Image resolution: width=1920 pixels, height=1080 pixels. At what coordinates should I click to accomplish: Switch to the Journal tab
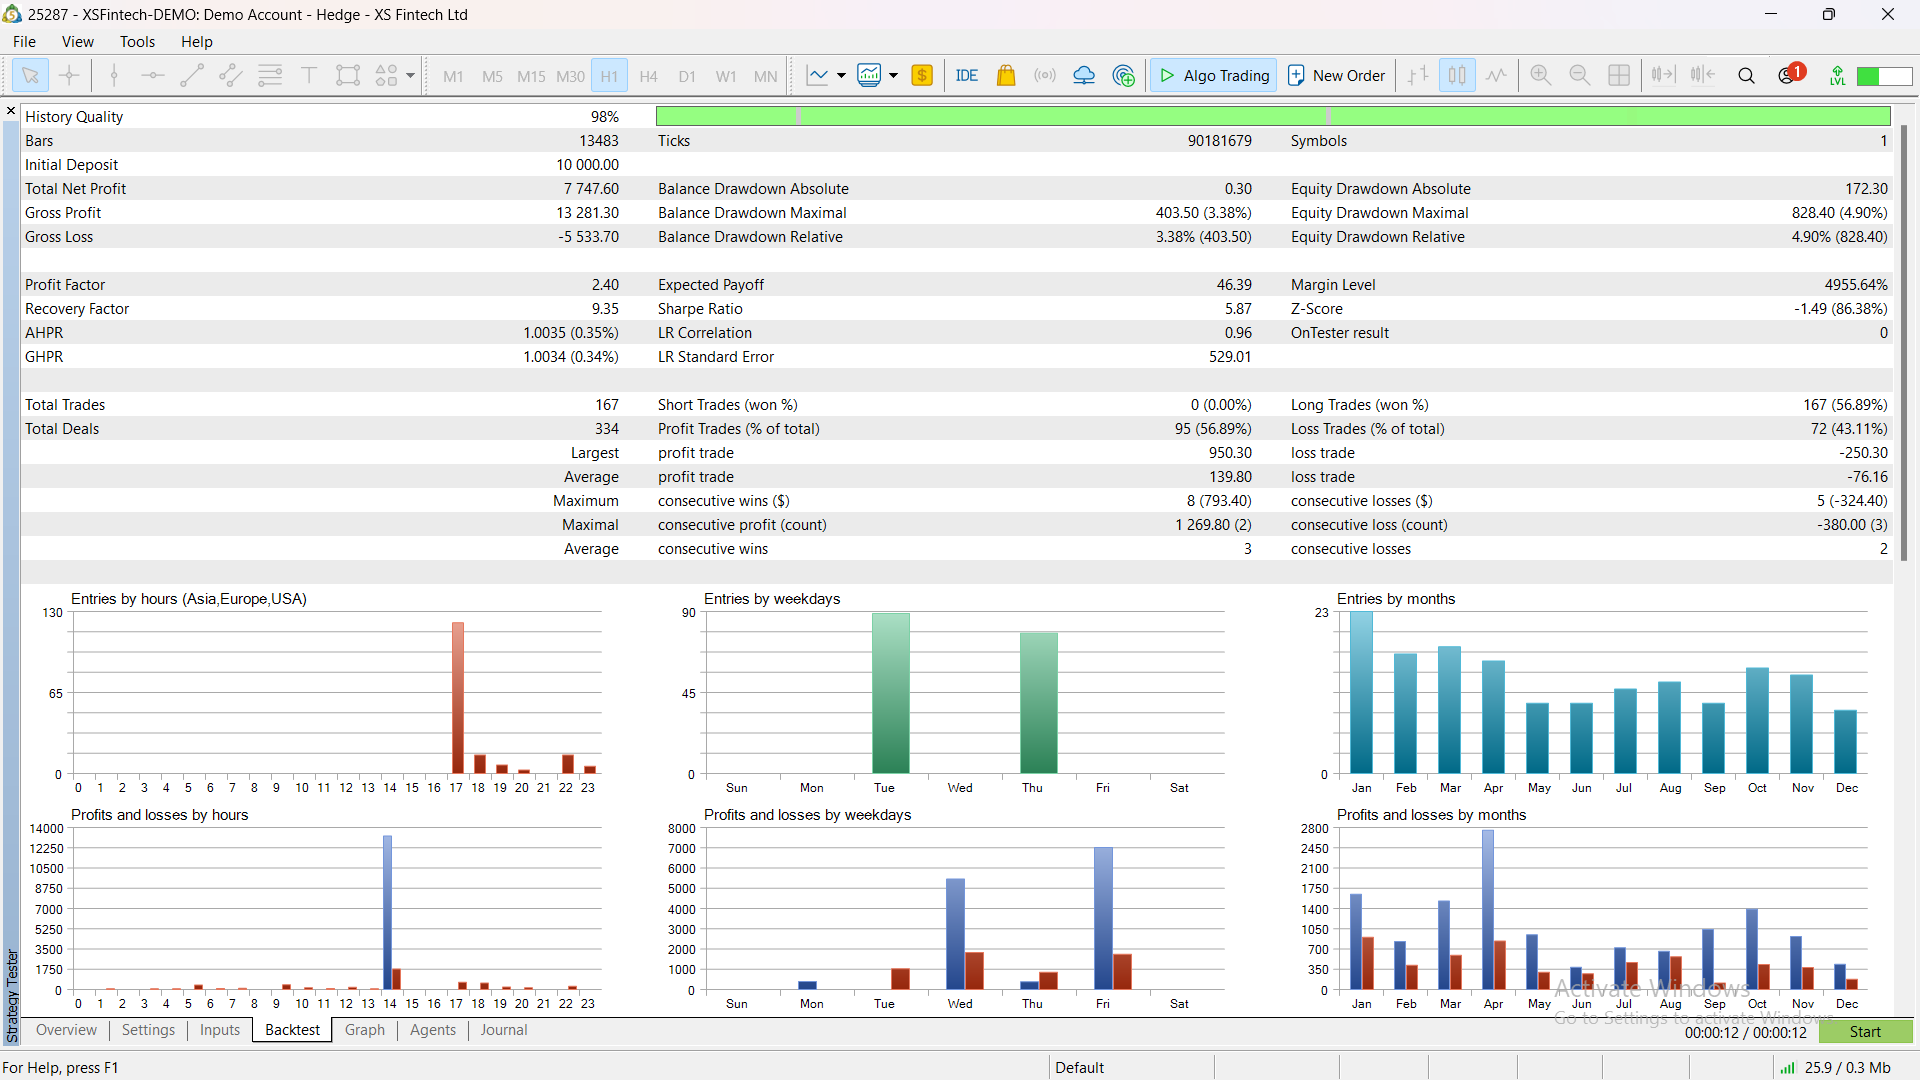pos(503,1030)
